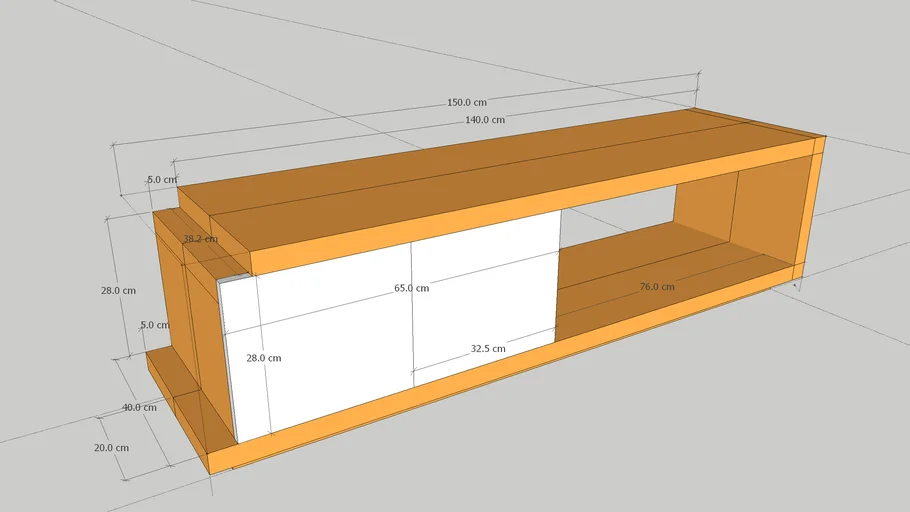The image size is (910, 512).
Task: Select the 140.0 cm dimension label
Action: tap(484, 120)
